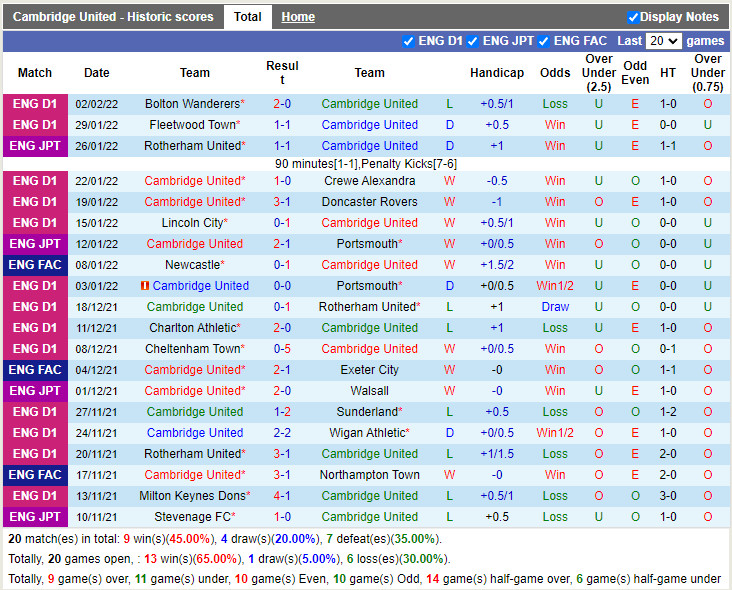Click the Milton Keynes Dons link
This screenshot has height=590, width=732.
[192, 496]
